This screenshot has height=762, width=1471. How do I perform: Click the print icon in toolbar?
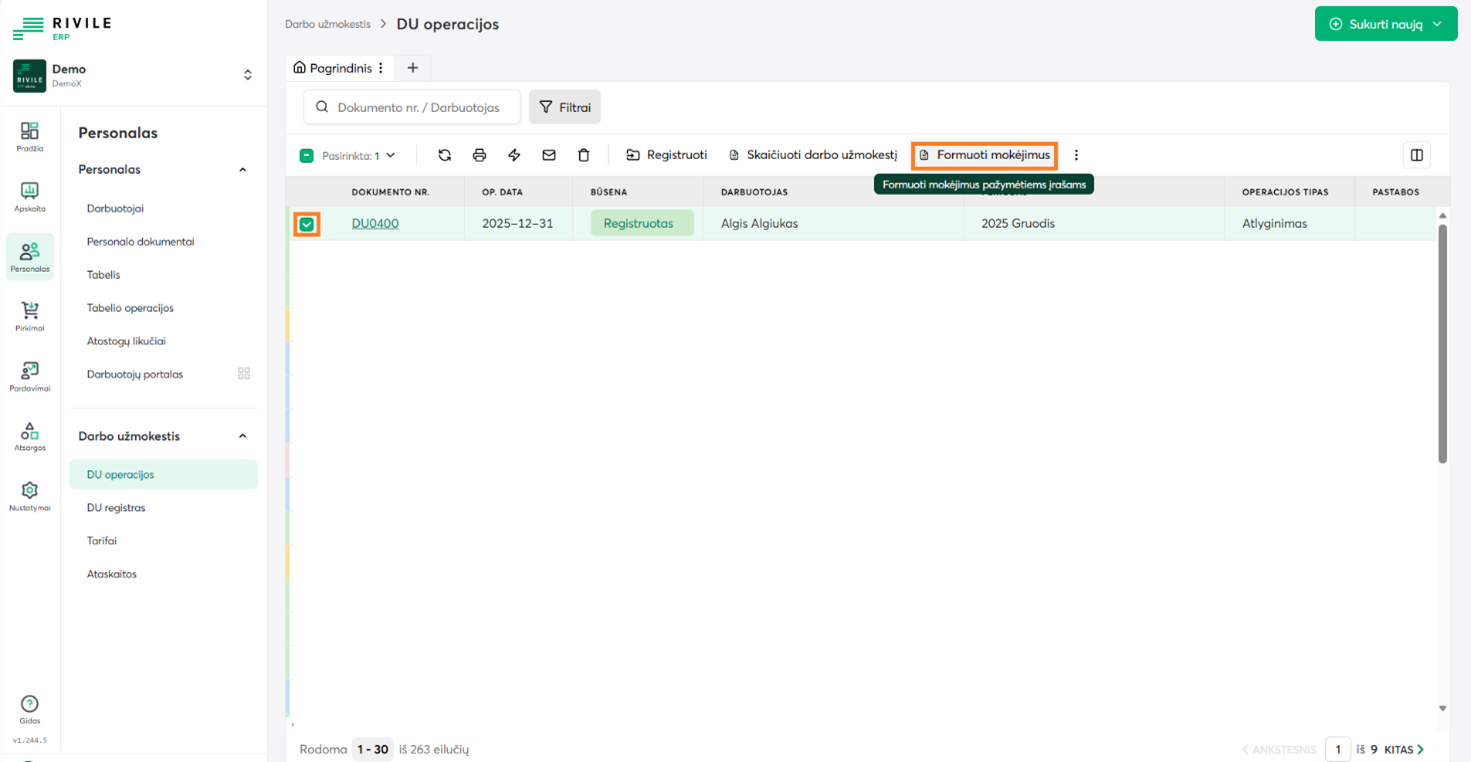click(x=479, y=155)
